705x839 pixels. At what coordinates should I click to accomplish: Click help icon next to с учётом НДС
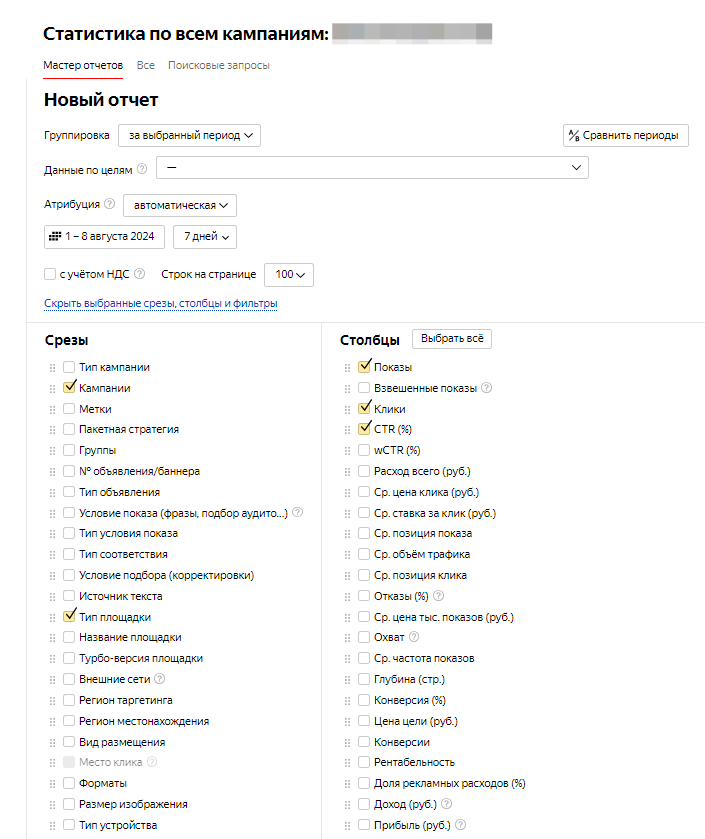point(139,274)
